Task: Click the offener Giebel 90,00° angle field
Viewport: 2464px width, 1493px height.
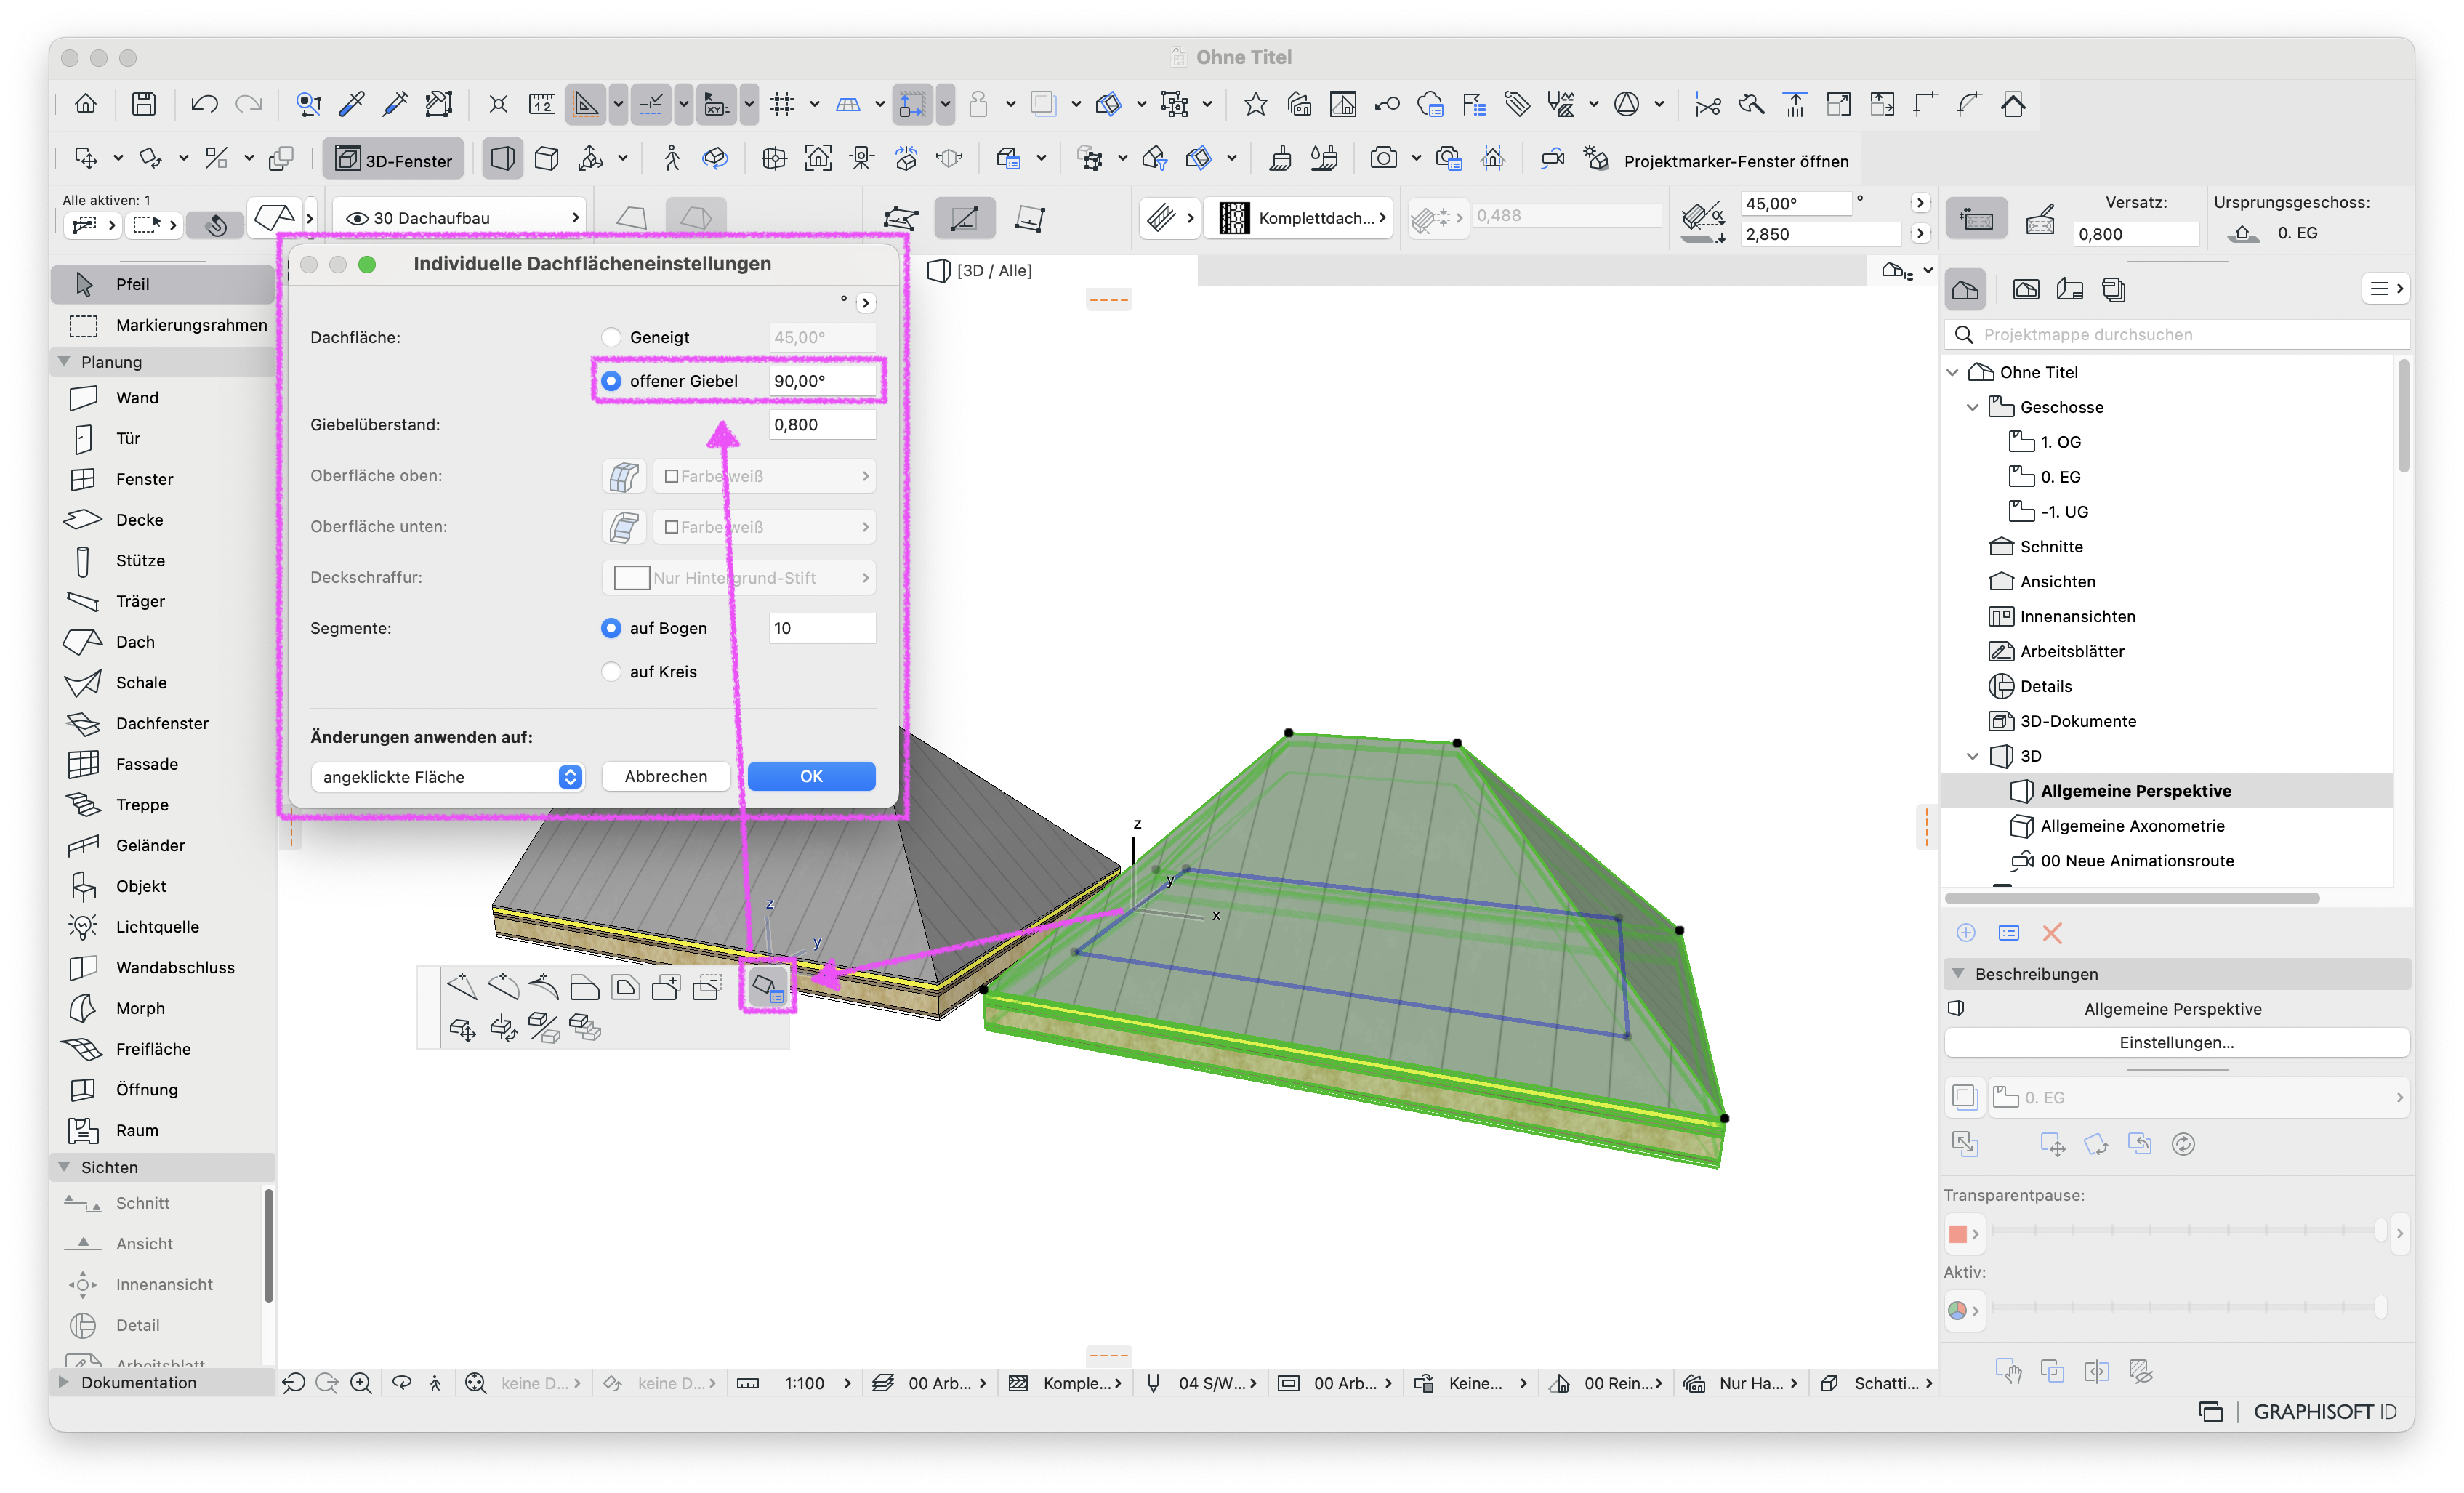Action: [822, 382]
